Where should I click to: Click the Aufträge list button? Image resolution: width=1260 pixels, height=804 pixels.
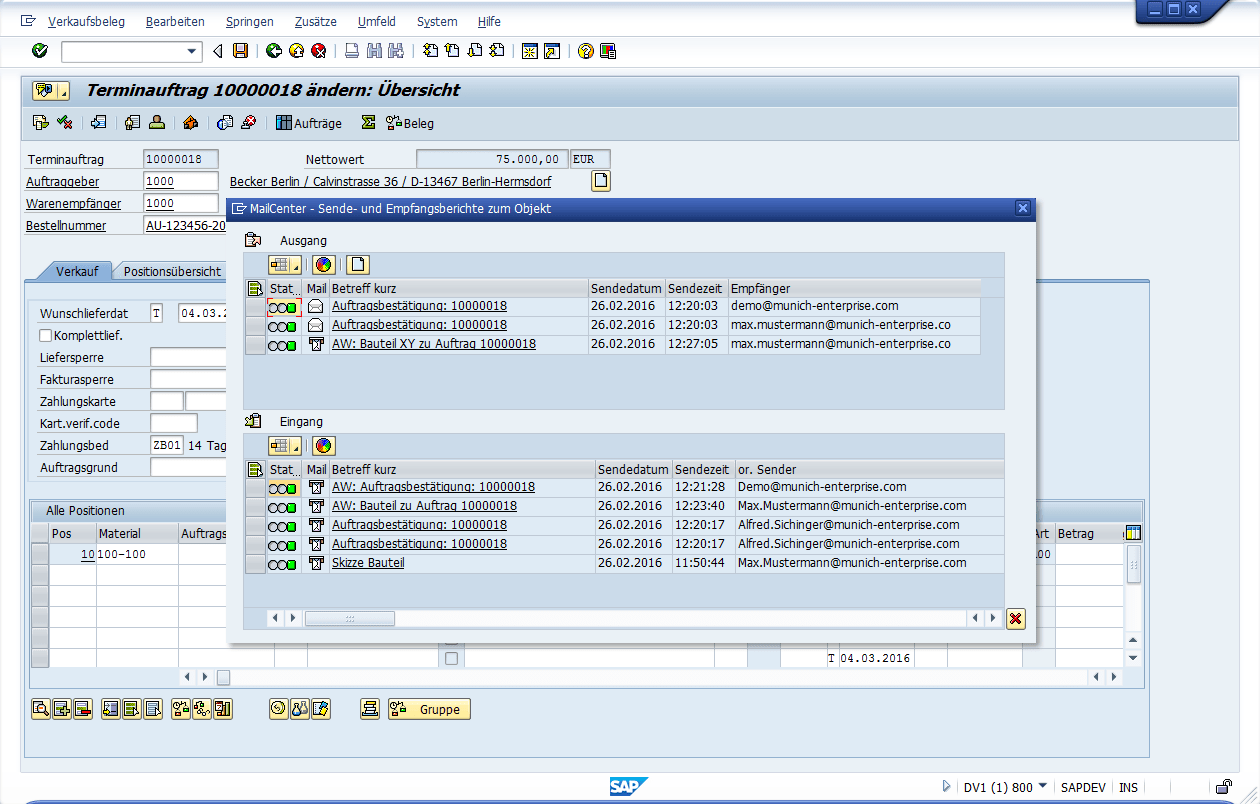coord(309,123)
